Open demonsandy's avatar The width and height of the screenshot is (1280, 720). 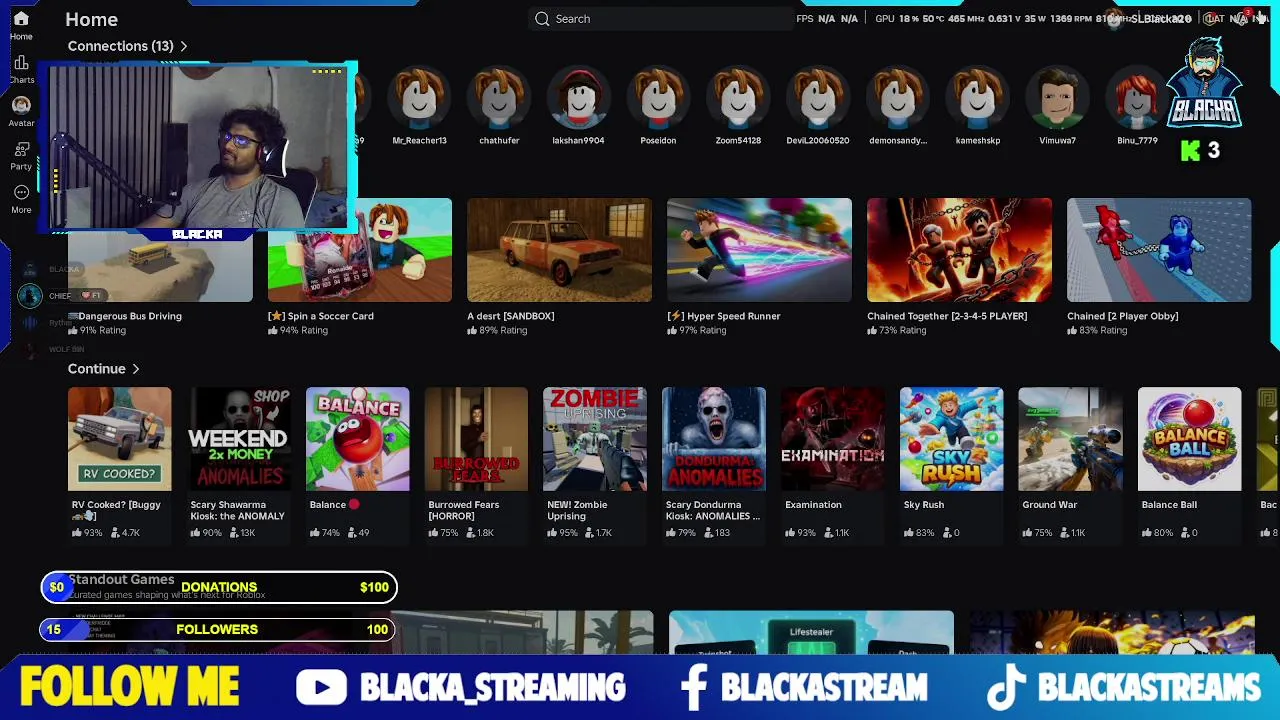(x=898, y=99)
